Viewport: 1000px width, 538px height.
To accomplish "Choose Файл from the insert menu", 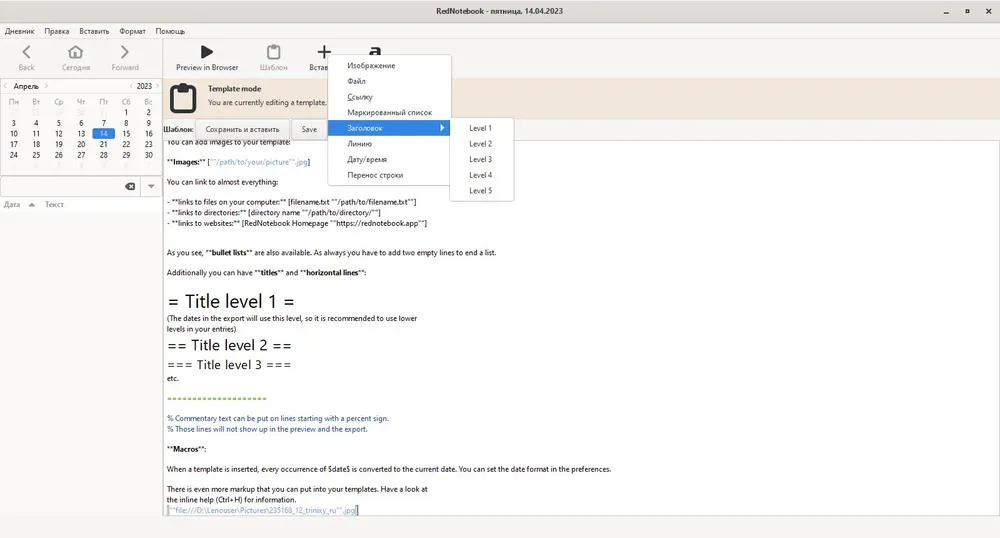I will click(x=389, y=81).
